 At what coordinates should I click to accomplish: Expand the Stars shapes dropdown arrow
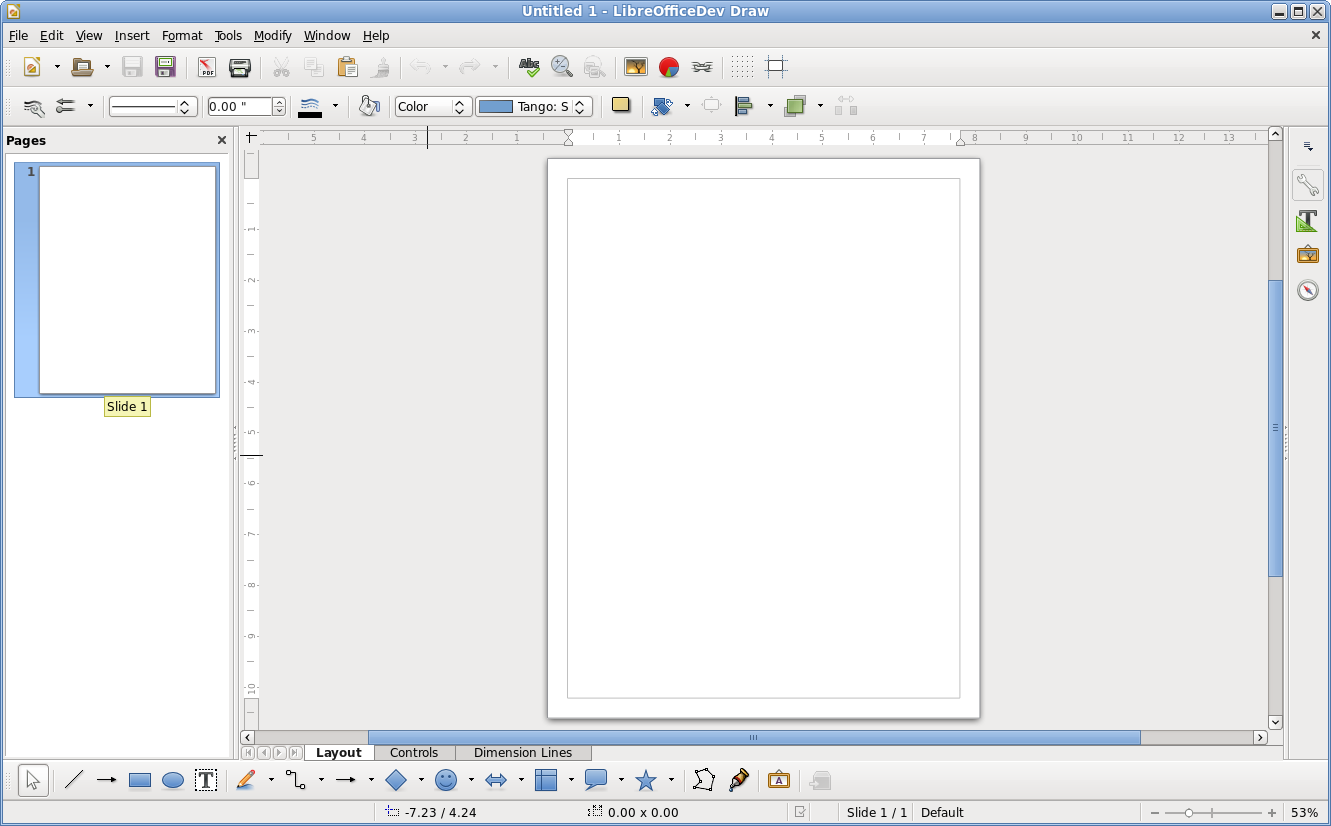click(x=671, y=781)
